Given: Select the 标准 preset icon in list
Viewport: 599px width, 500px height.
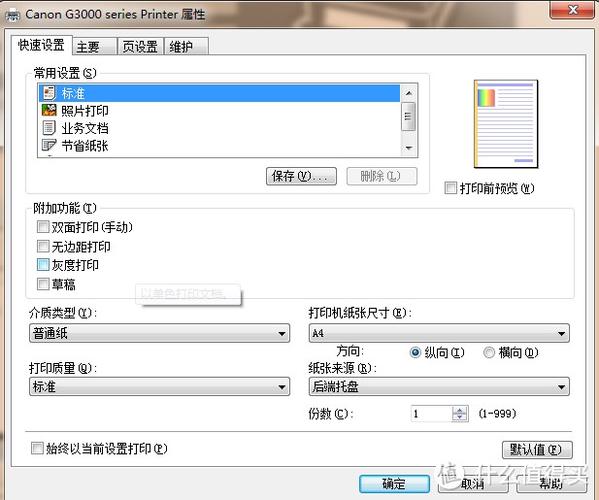Looking at the screenshot, I should [49, 93].
